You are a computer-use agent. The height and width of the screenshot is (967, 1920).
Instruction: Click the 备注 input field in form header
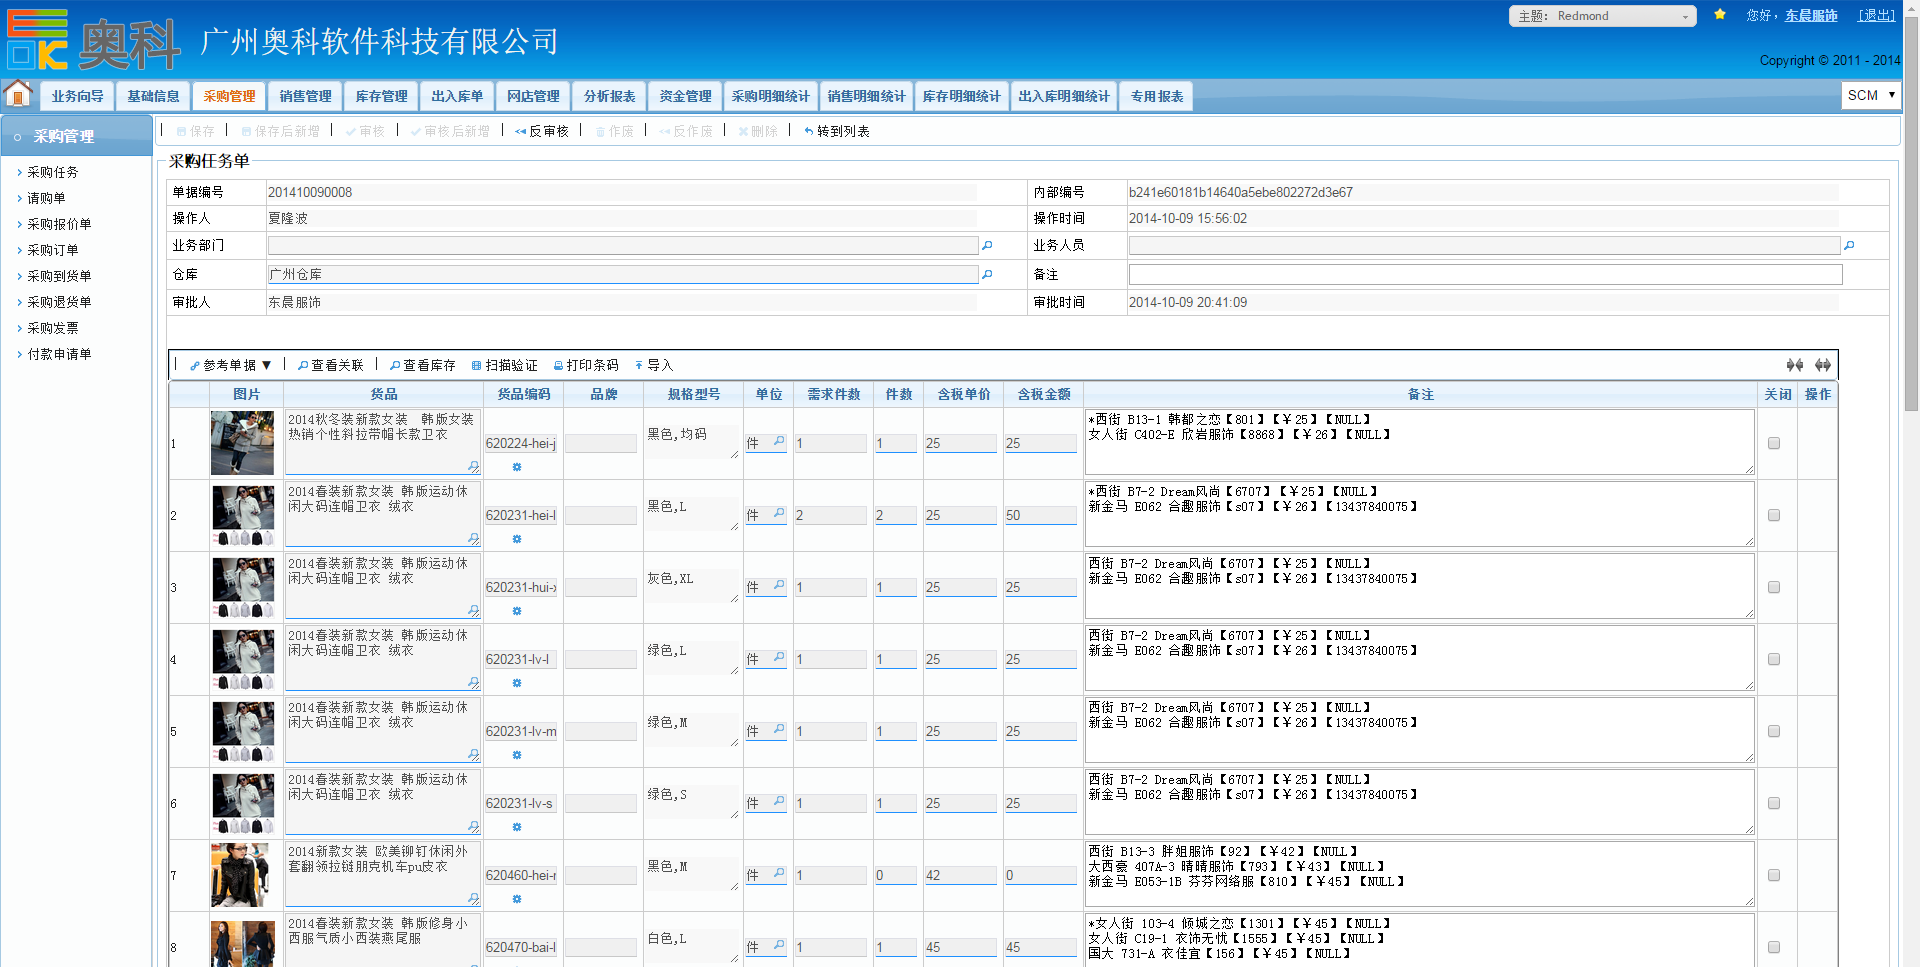[1484, 274]
